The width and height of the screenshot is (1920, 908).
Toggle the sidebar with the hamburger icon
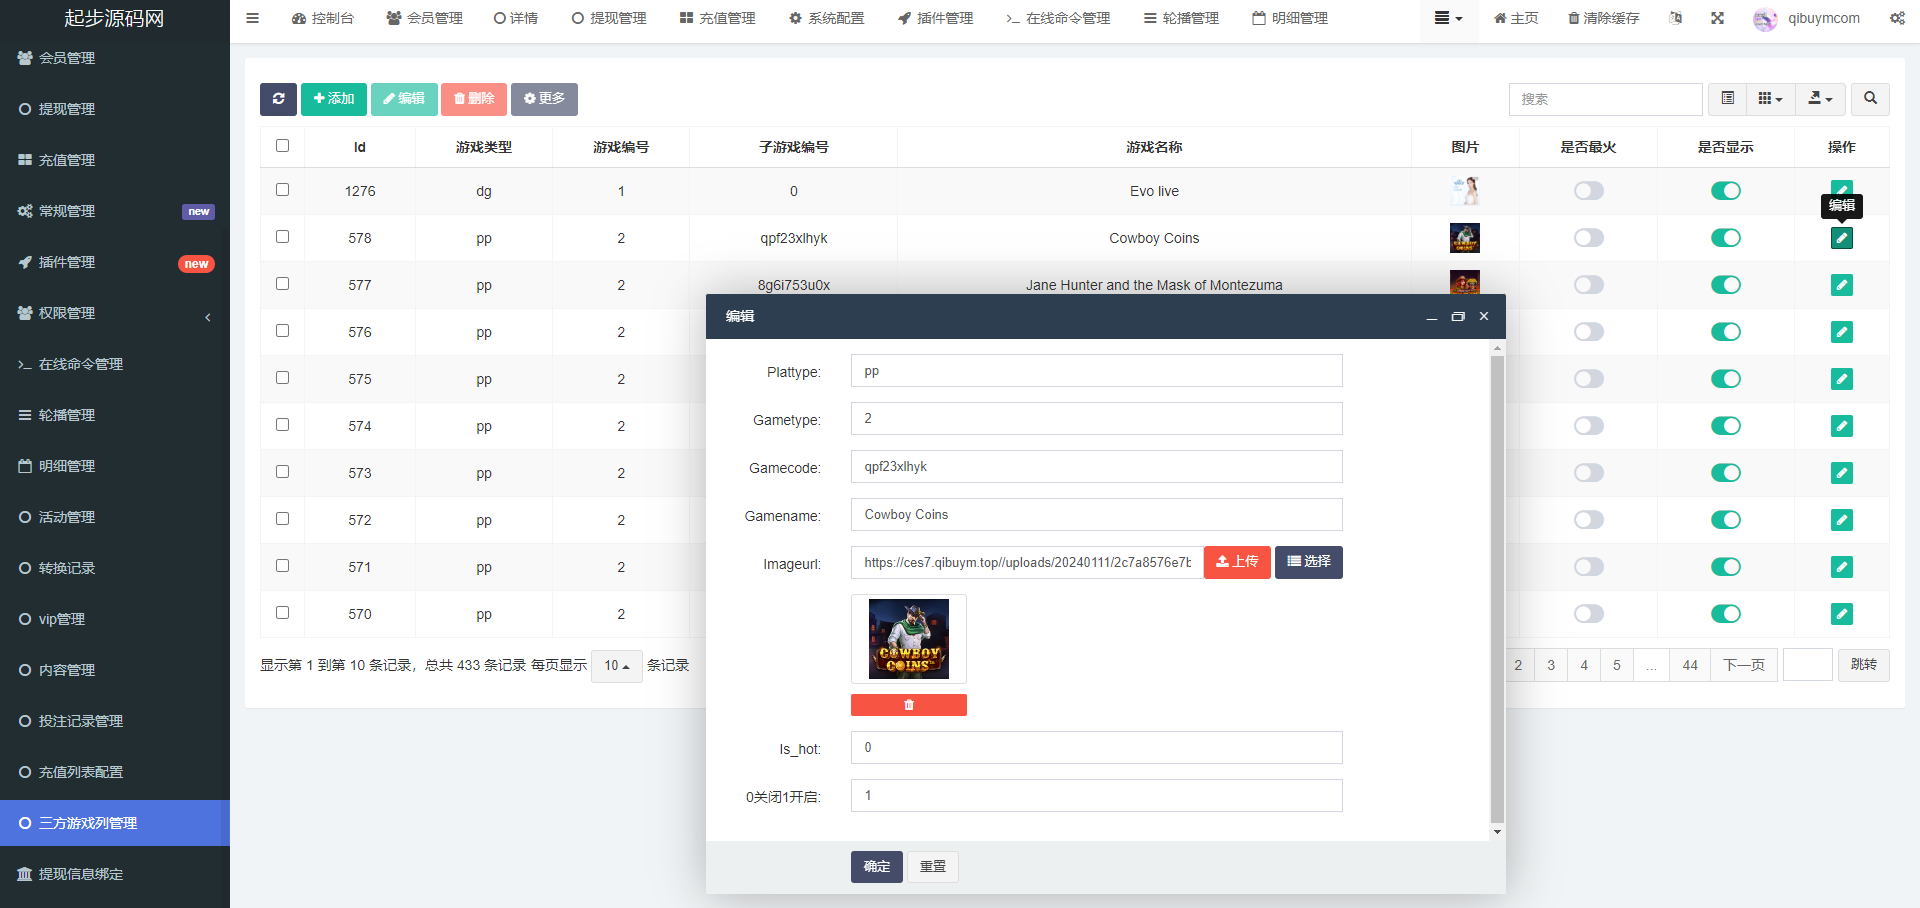point(252,18)
